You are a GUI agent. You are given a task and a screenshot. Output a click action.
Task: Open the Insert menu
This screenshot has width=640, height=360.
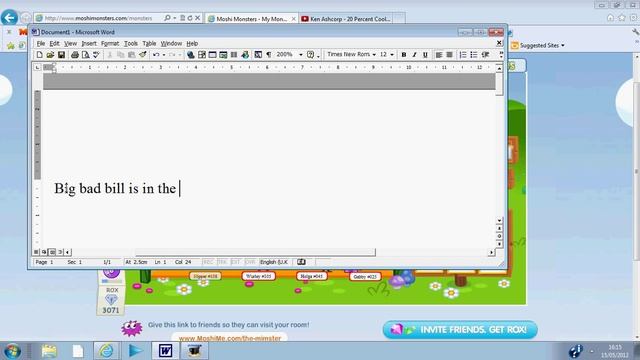[x=89, y=43]
